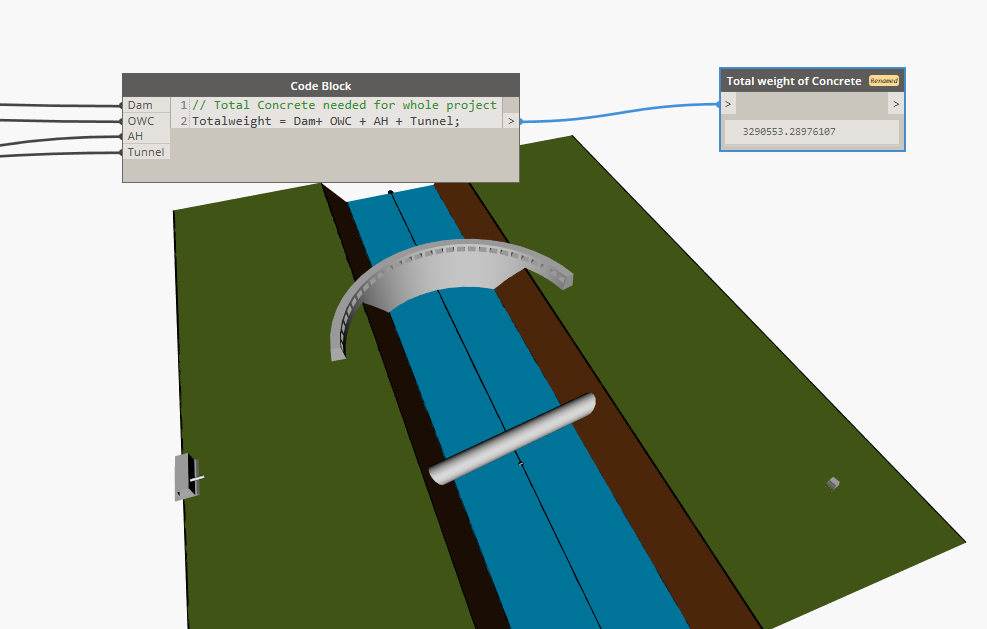The width and height of the screenshot is (987, 629).
Task: Click the Watch node's right output port
Action: [x=896, y=104]
